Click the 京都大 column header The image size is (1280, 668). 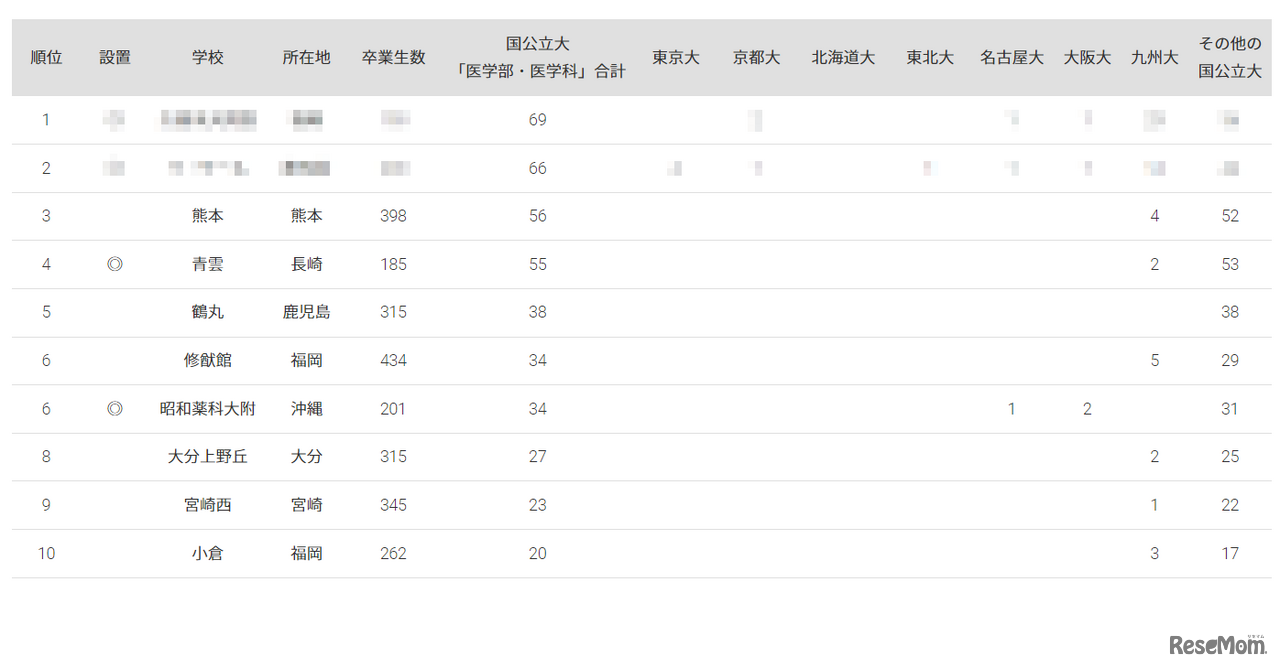coord(756,57)
